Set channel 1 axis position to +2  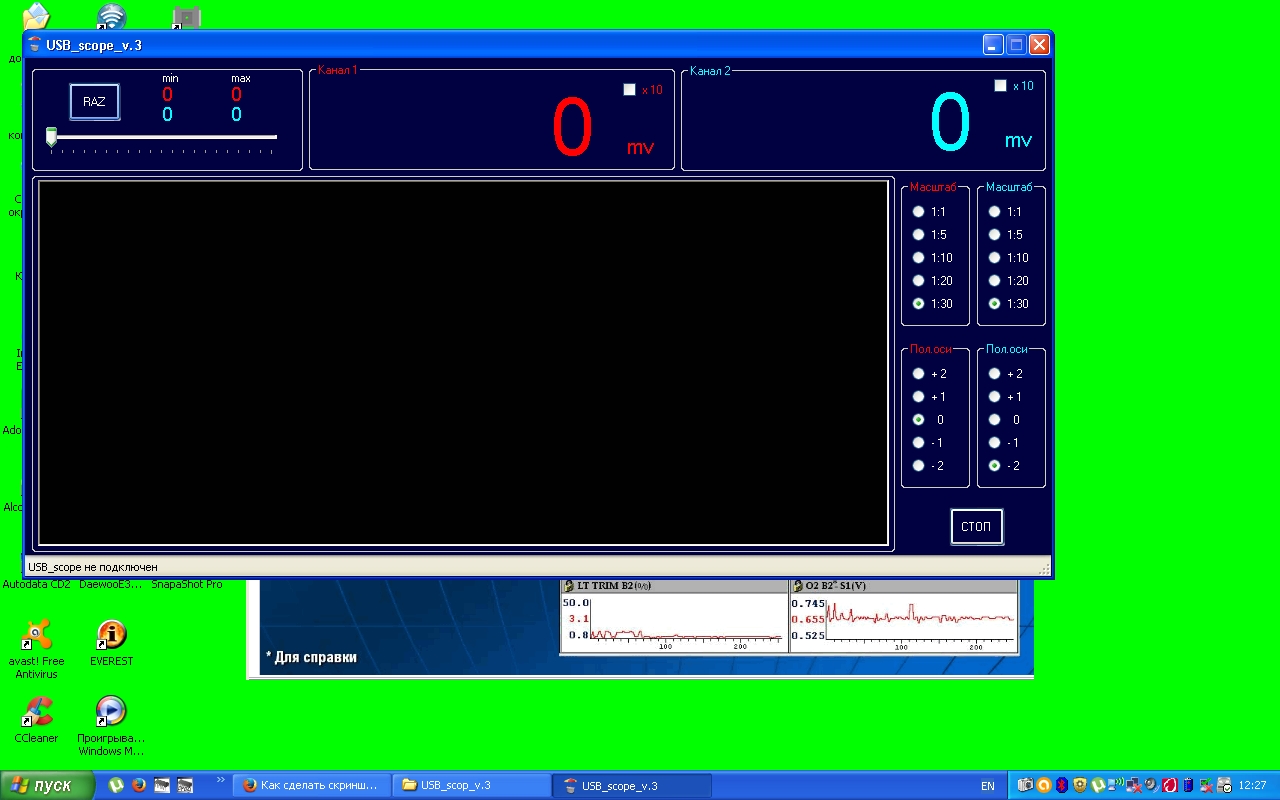point(918,373)
